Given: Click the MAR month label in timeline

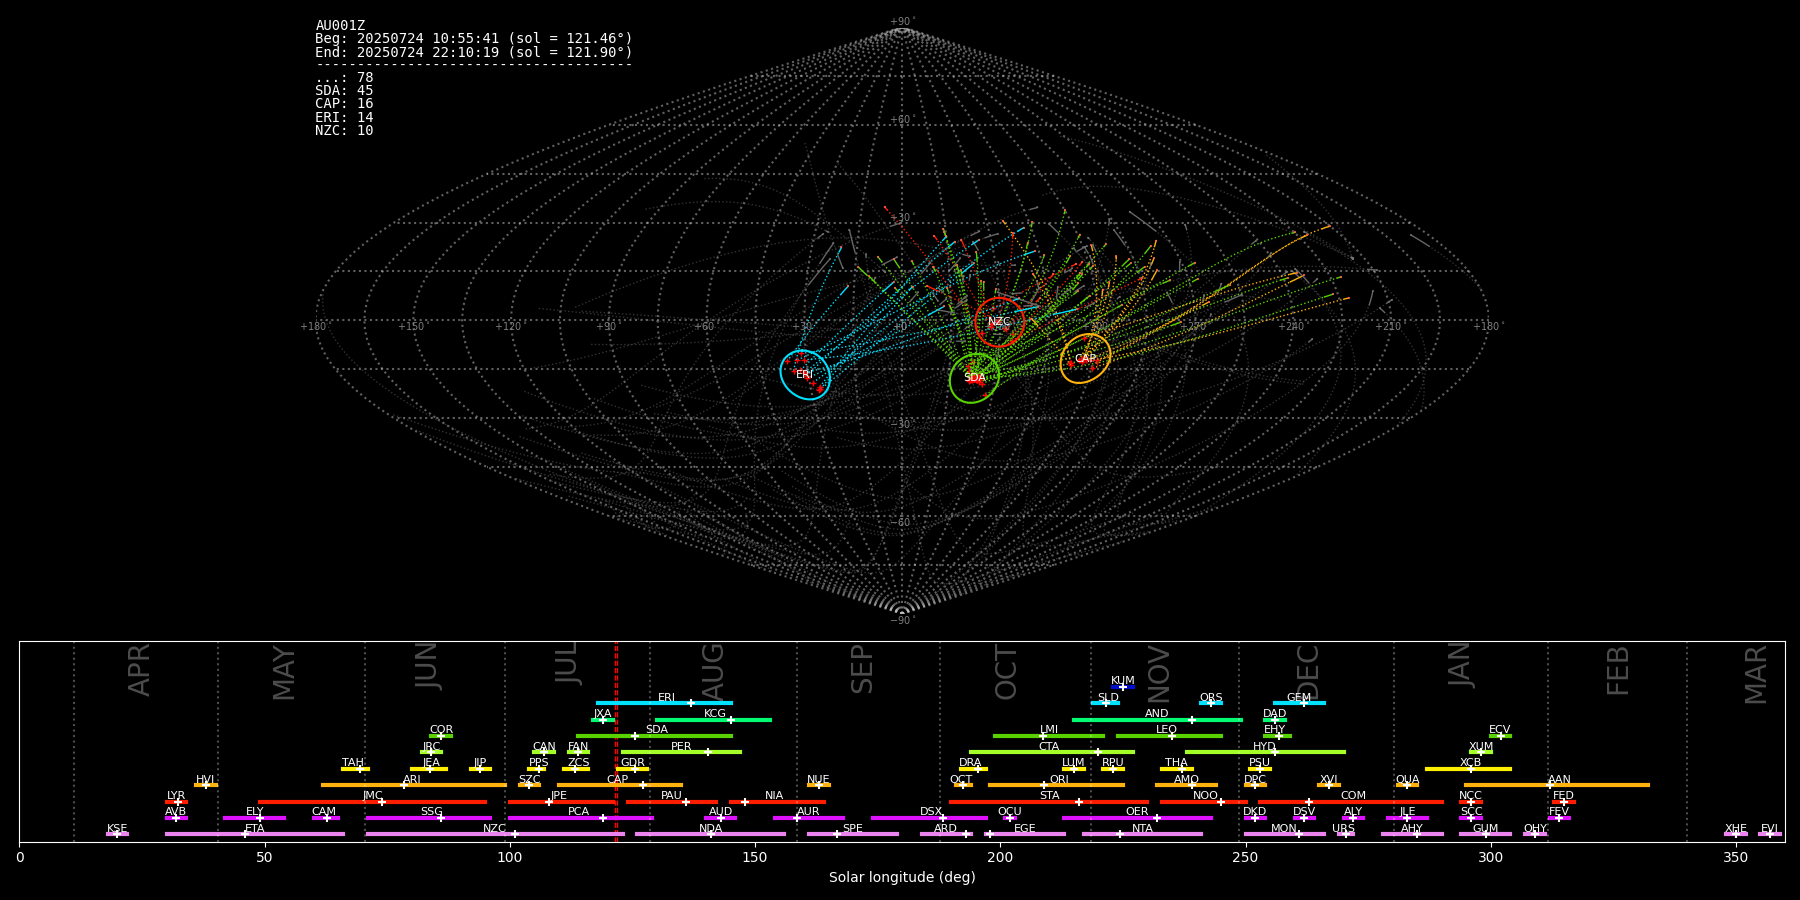Looking at the screenshot, I should click(x=1756, y=675).
